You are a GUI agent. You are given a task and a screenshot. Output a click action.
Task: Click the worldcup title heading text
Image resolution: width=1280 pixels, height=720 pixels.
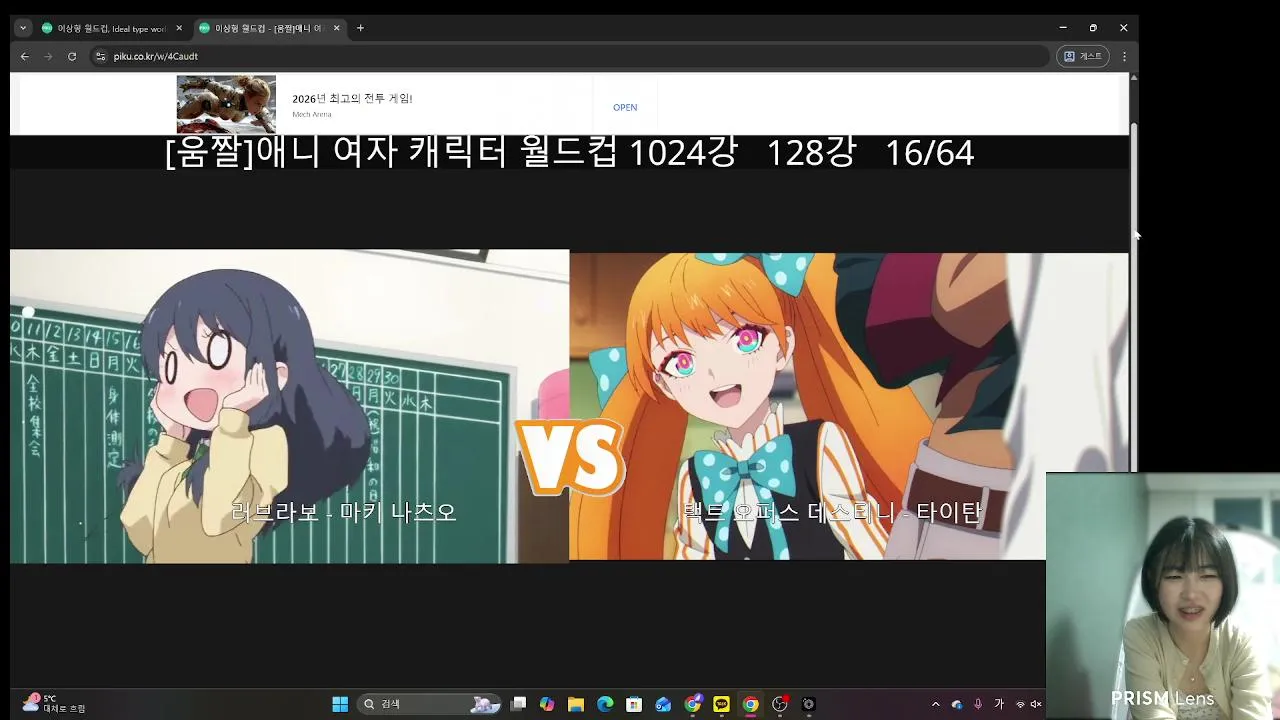(x=569, y=152)
